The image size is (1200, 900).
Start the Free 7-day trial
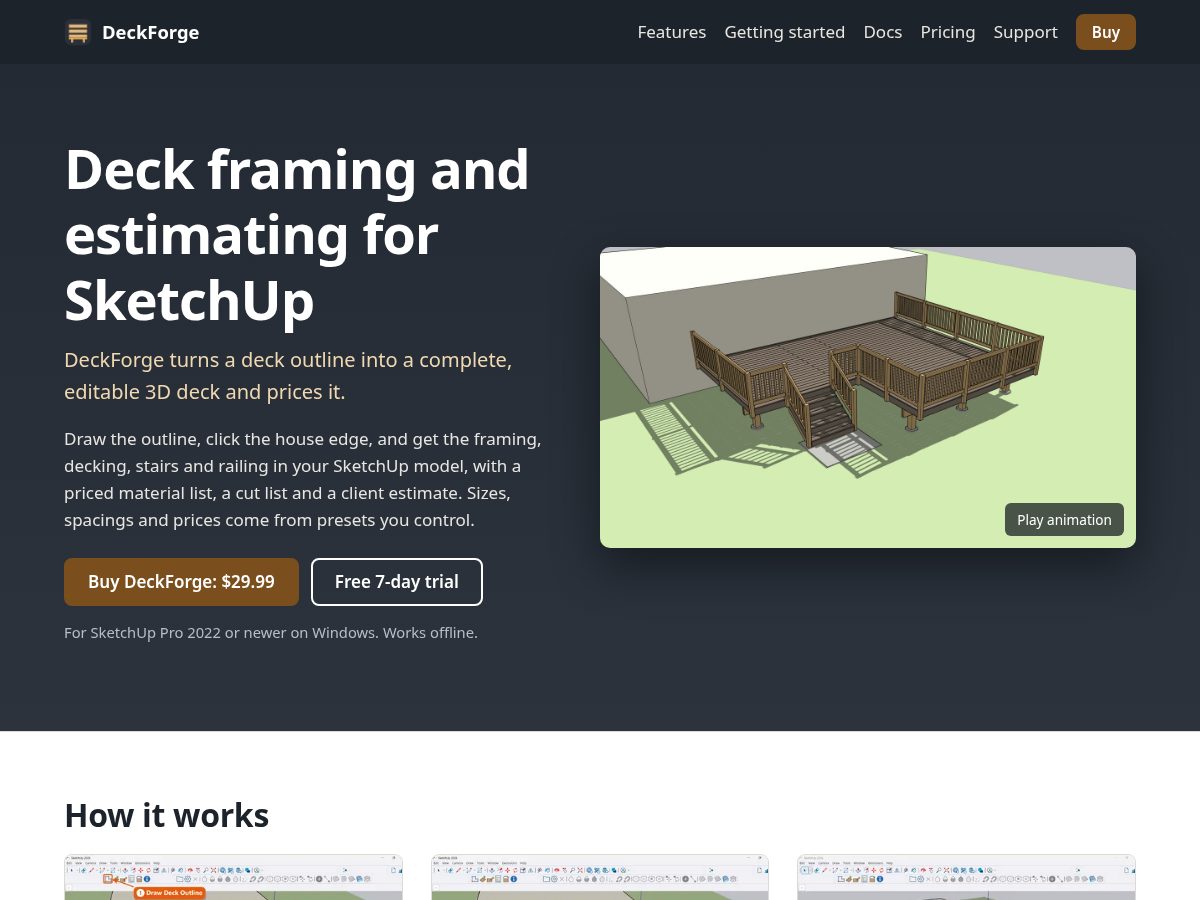397,582
